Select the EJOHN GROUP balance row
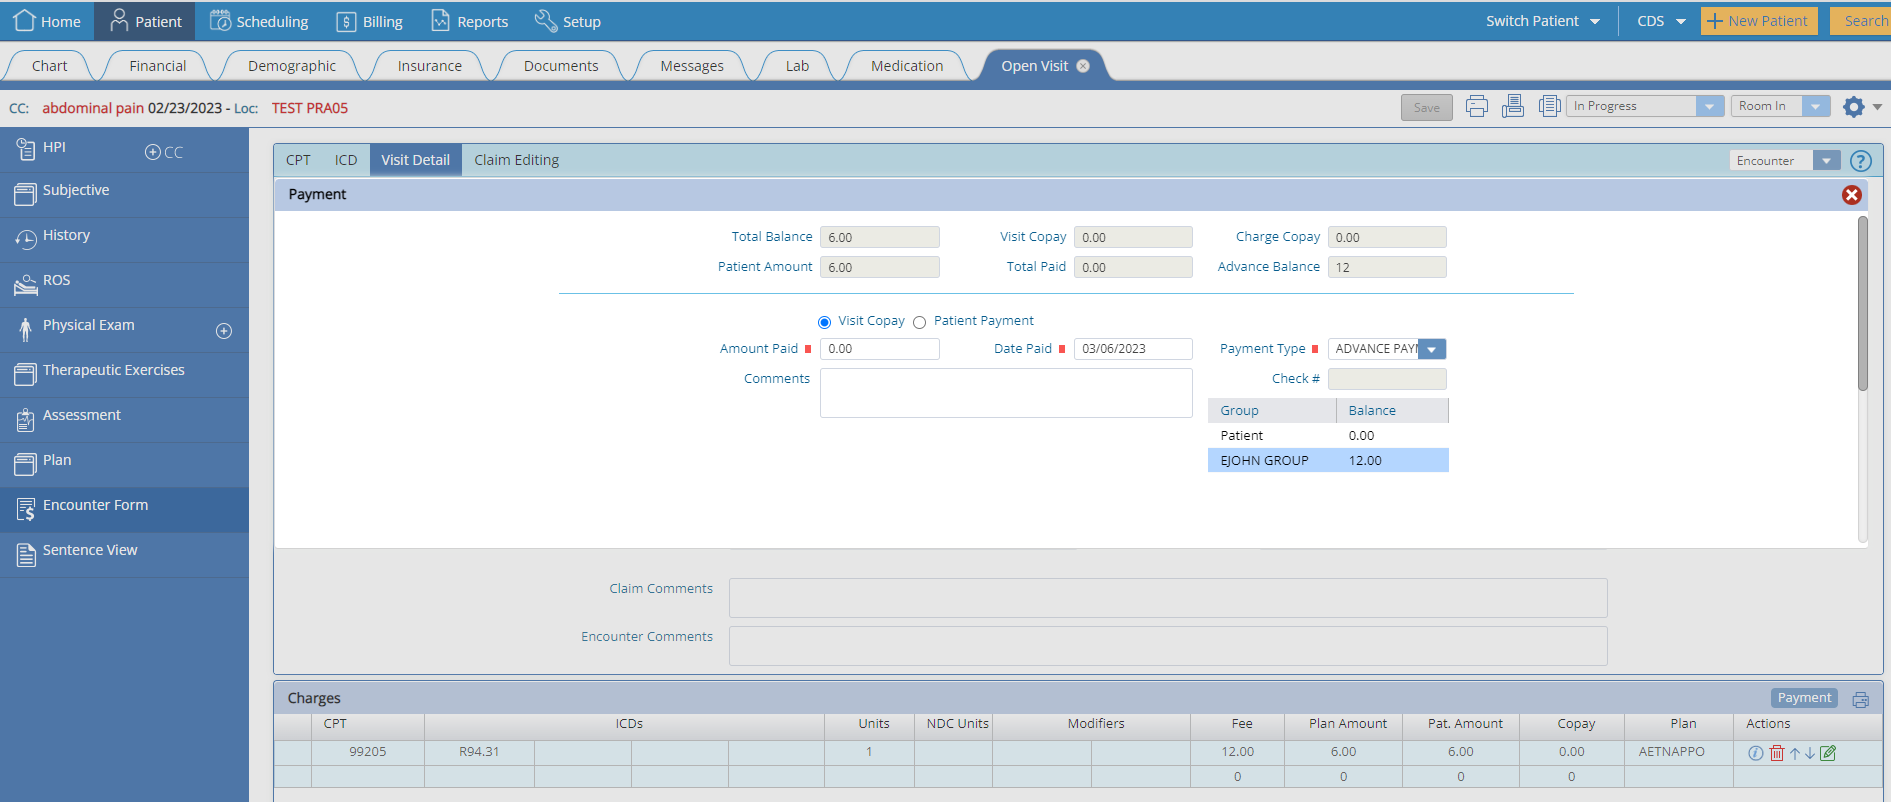The image size is (1891, 802). coord(1328,460)
